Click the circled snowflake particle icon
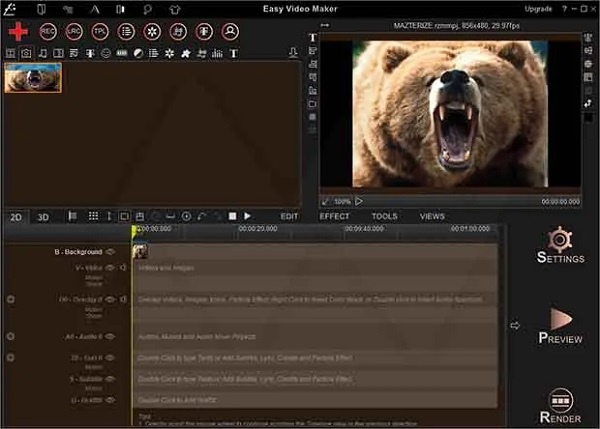The width and height of the screenshot is (600, 429). 152,31
